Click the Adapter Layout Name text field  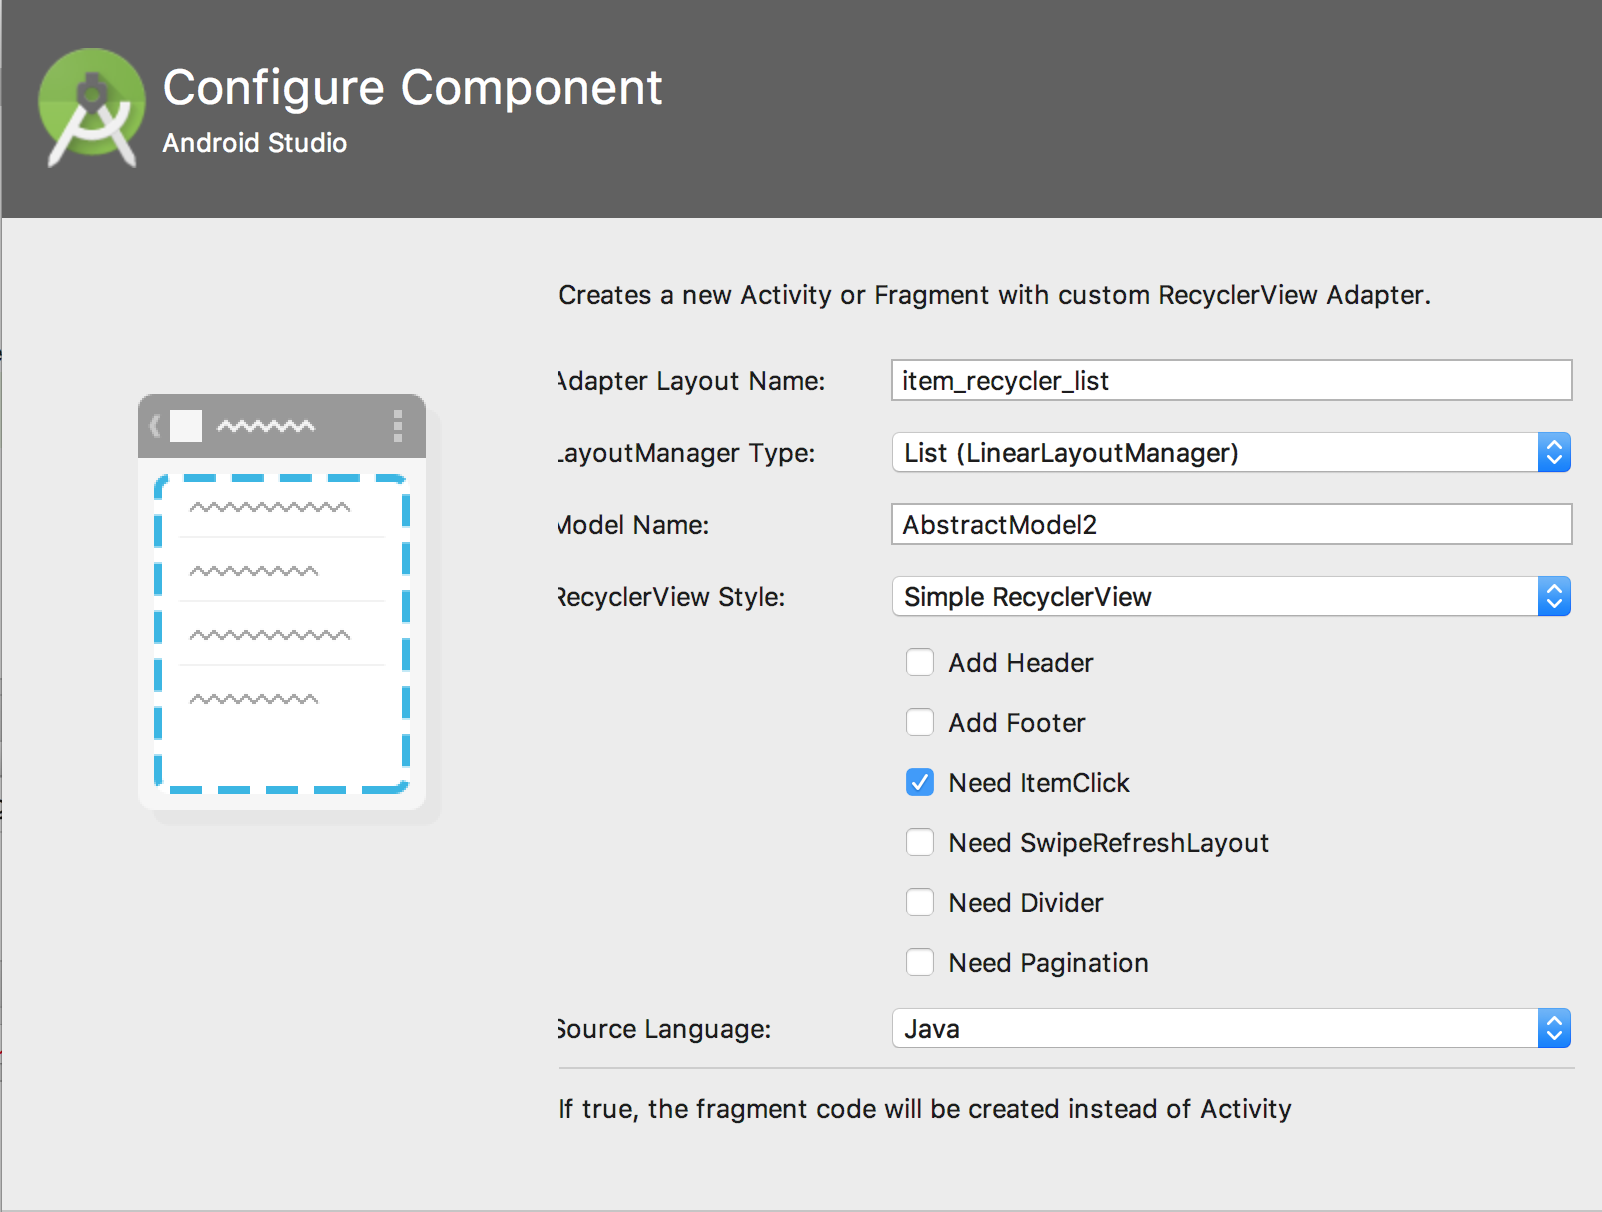coord(1231,381)
